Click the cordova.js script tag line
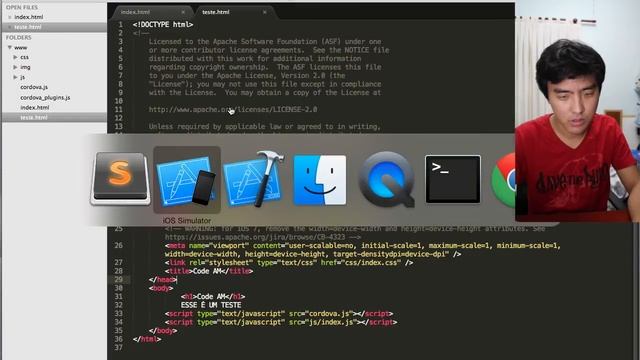Viewport: 640px width, 360px height. [x=279, y=313]
